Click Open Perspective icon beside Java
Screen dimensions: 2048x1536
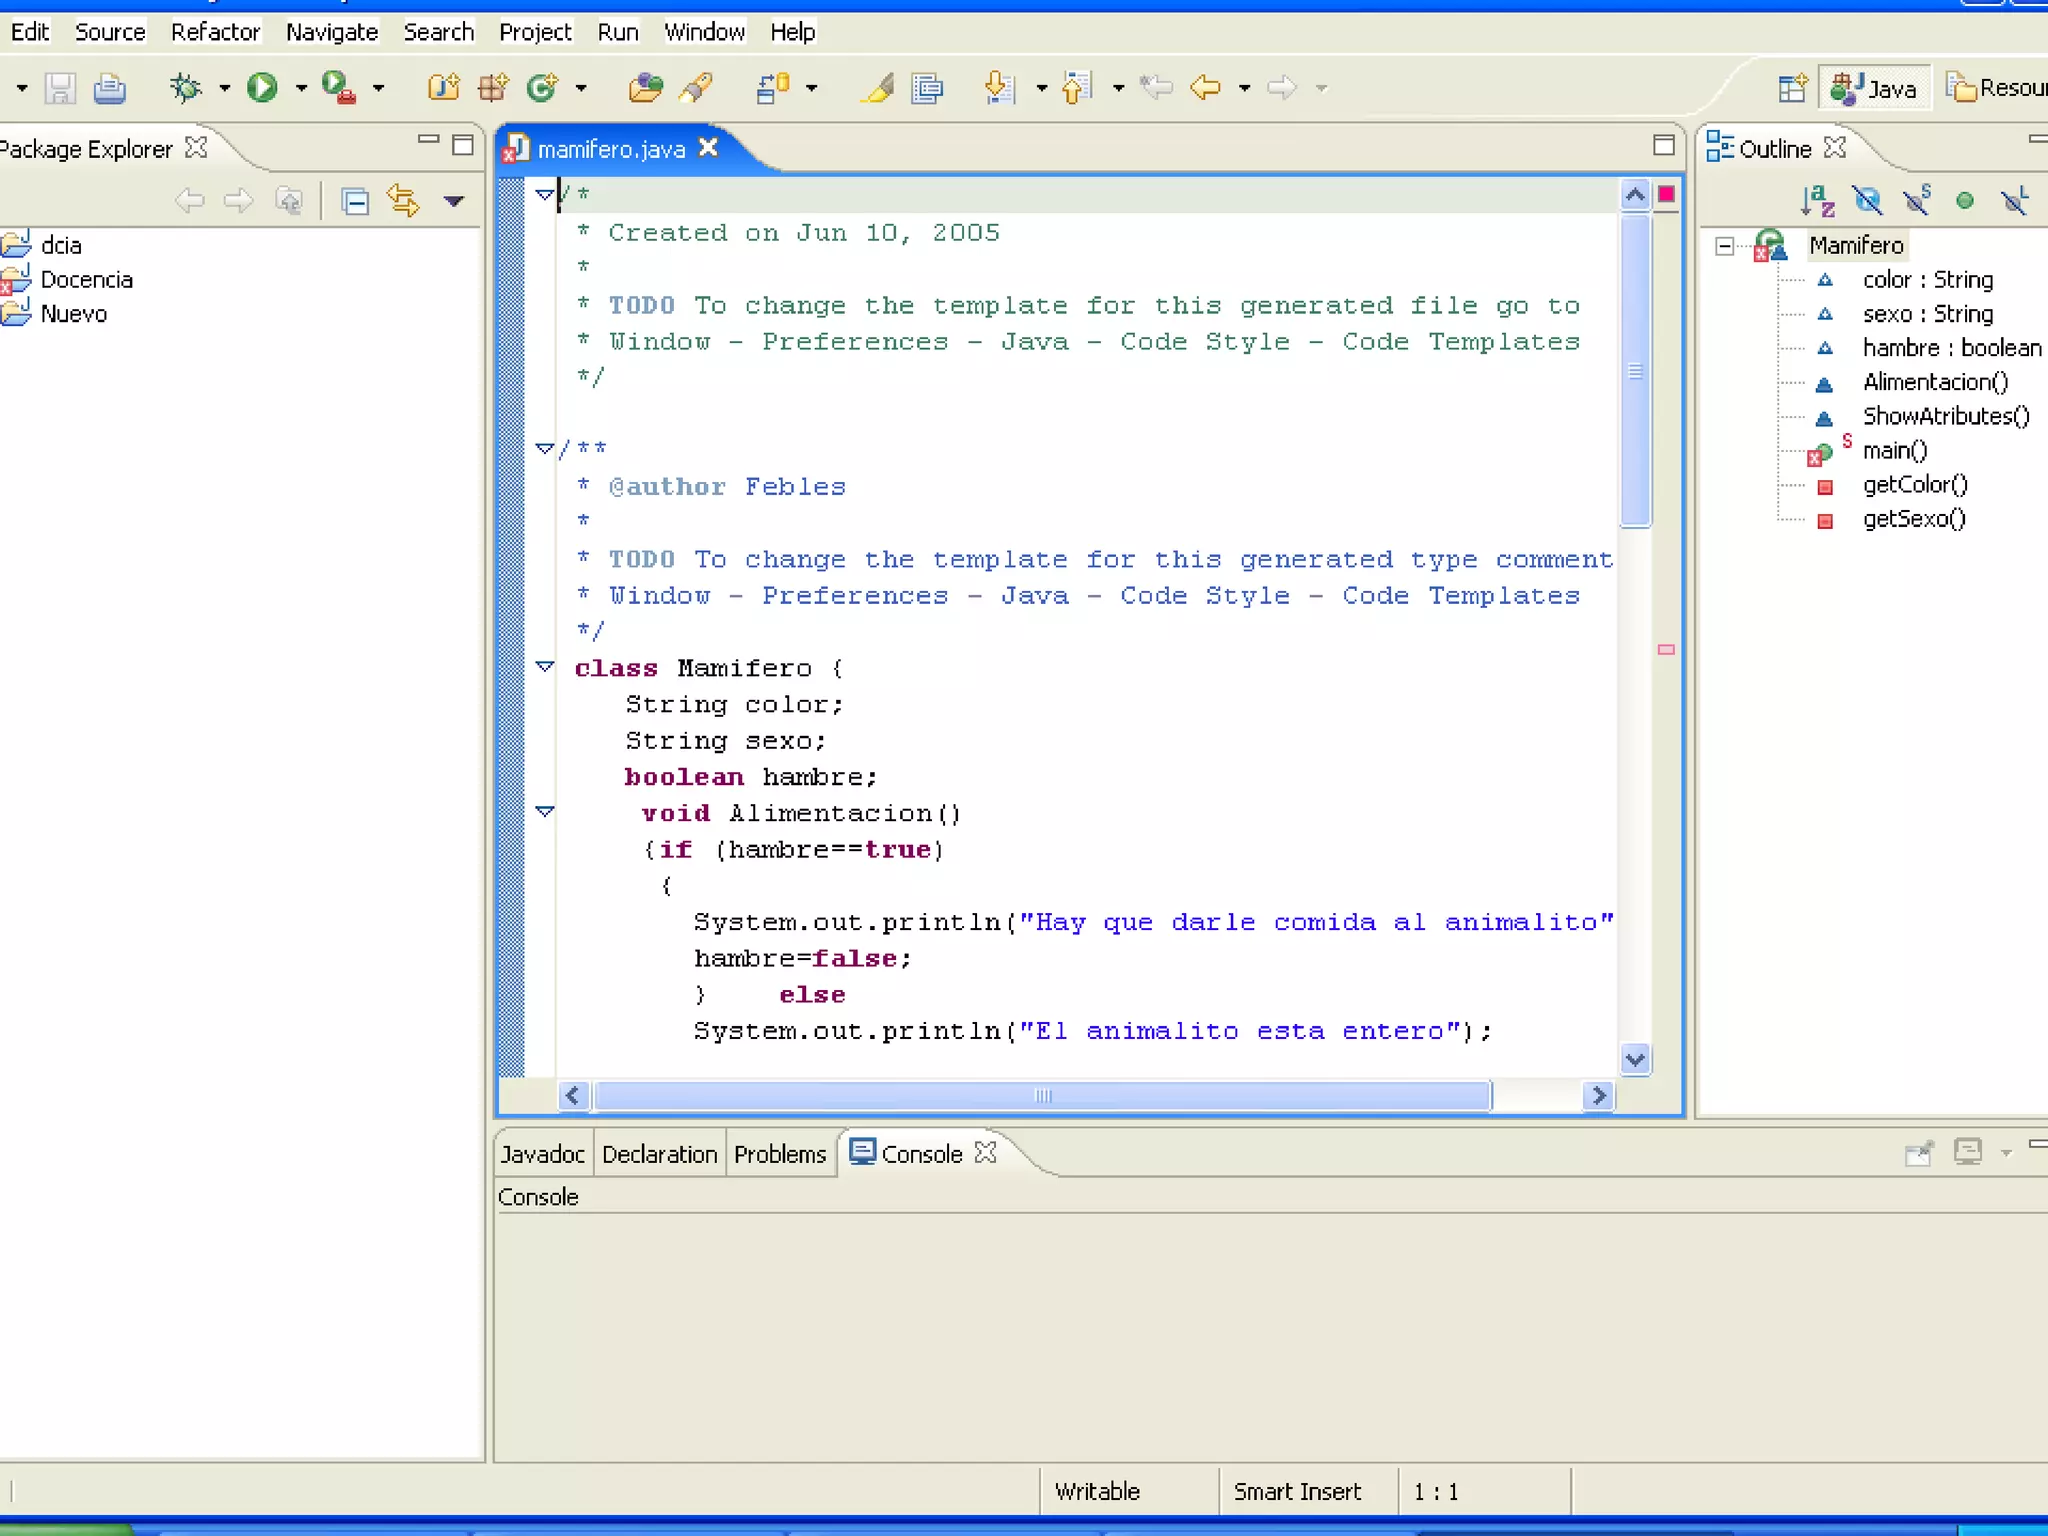(1792, 88)
